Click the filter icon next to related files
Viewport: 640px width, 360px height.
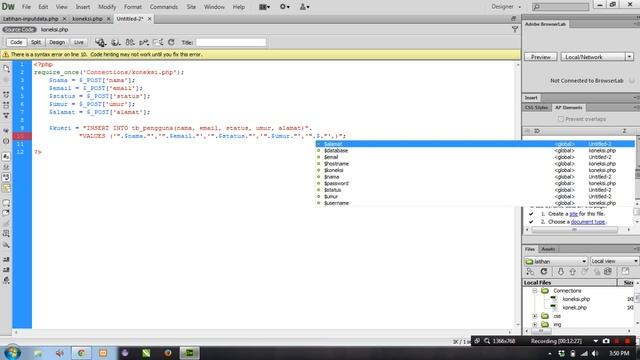pos(515,29)
